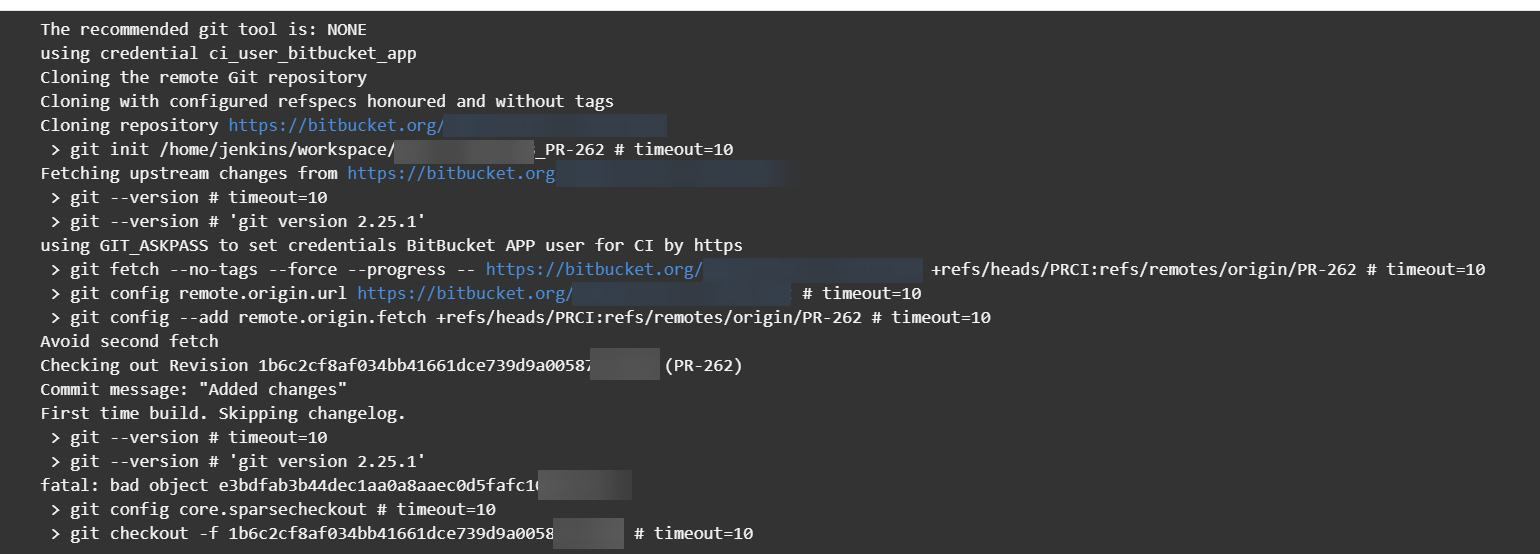Image resolution: width=1540 pixels, height=554 pixels.
Task: Click the "using GIT_ASKPASS to set credentials" line
Action: pos(391,245)
